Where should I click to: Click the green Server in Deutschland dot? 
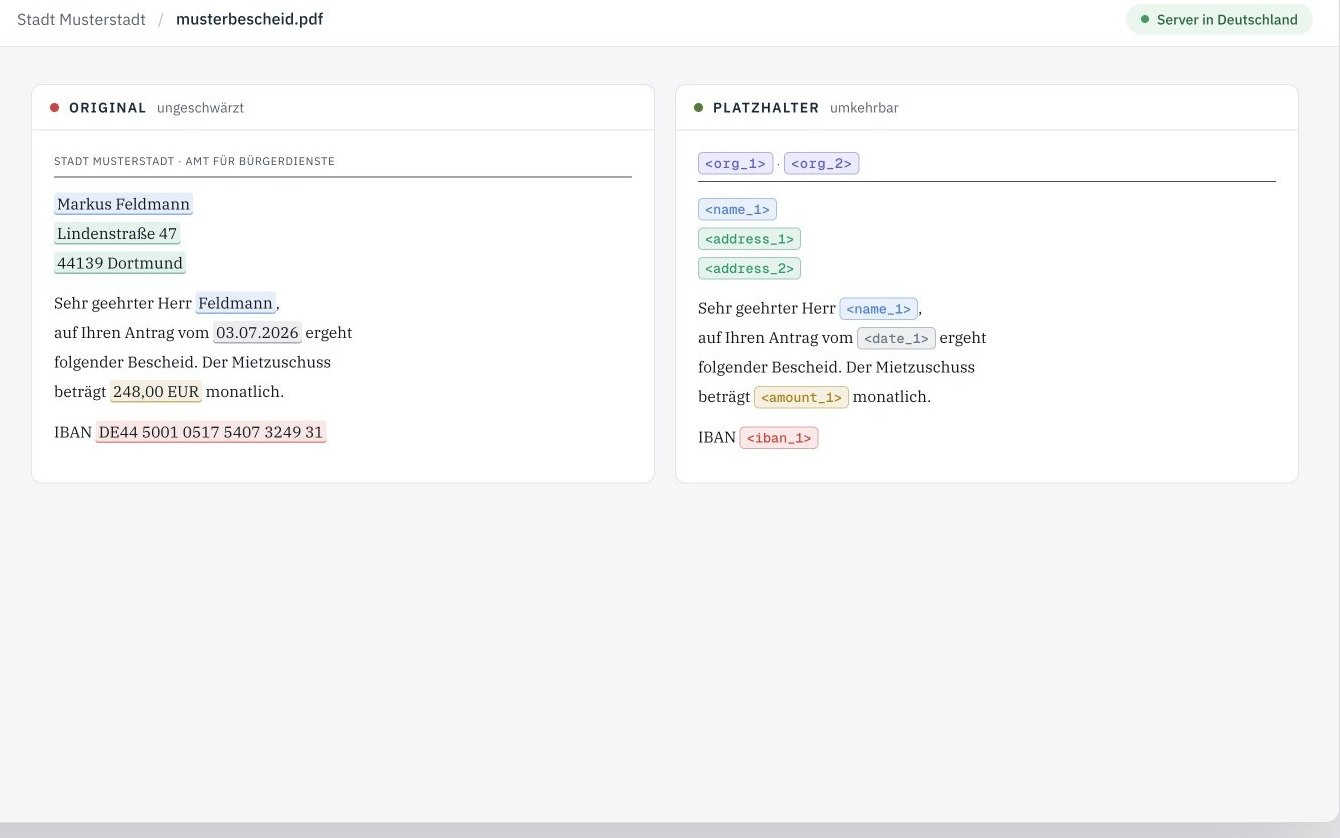(1145, 19)
